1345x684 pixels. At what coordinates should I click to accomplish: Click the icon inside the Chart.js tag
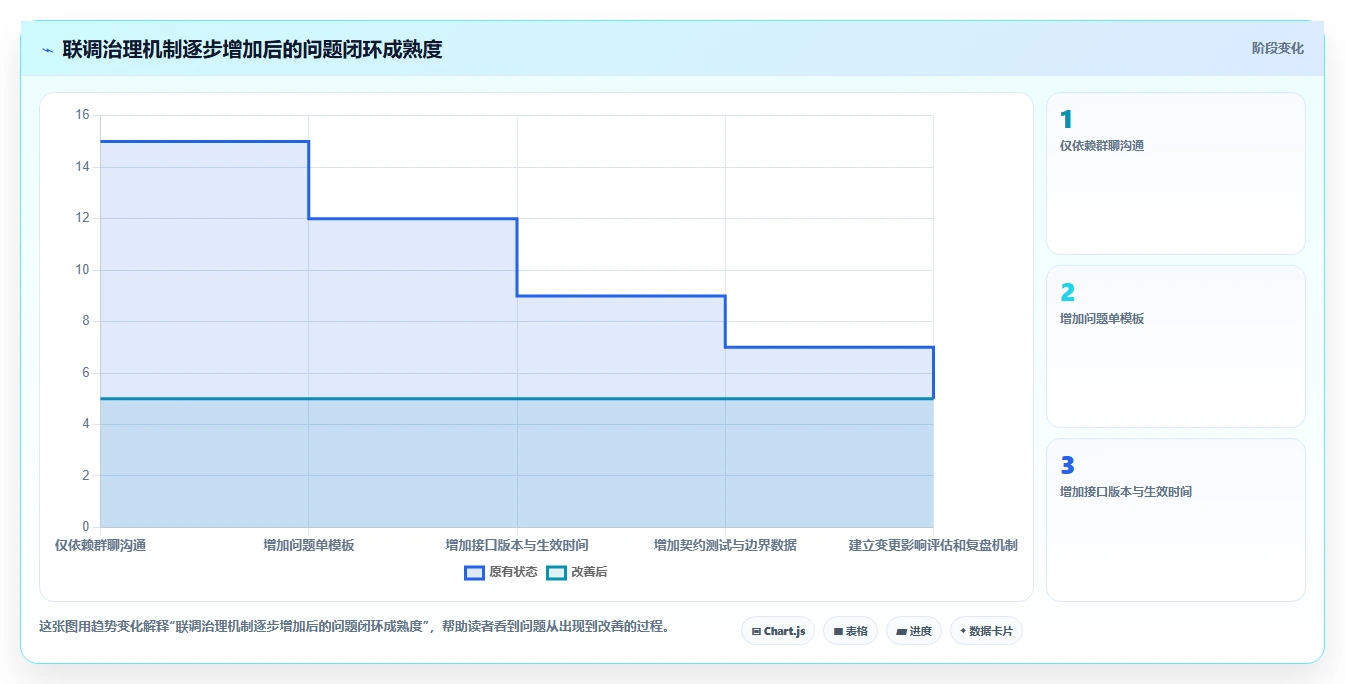pos(756,632)
